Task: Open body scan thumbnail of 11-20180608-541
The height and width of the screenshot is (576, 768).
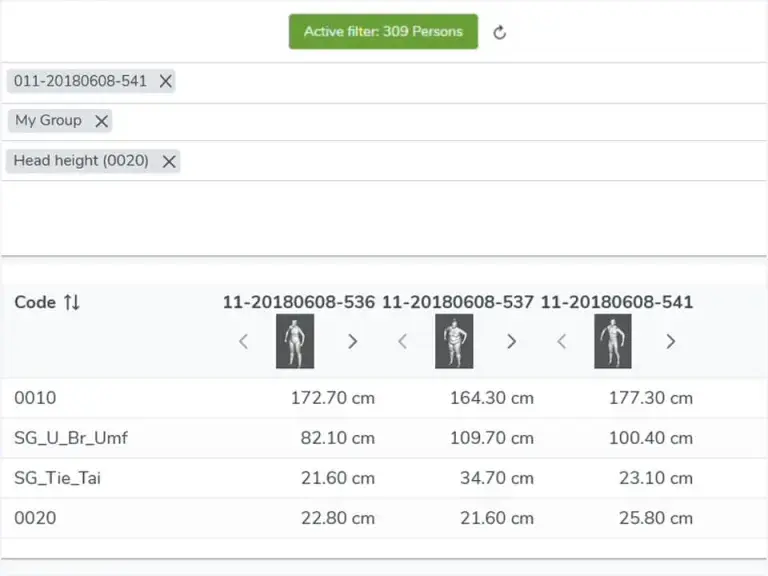Action: point(613,341)
